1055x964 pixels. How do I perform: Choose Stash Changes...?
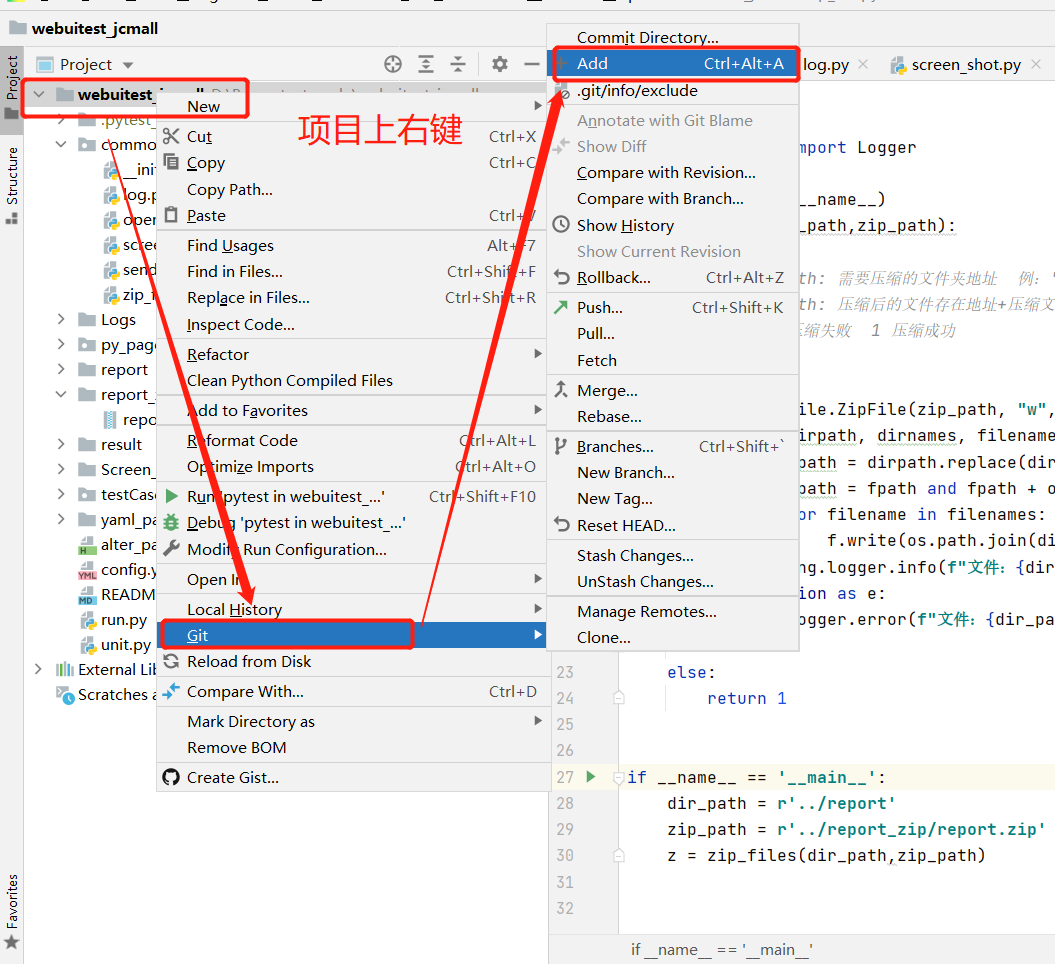673,556
